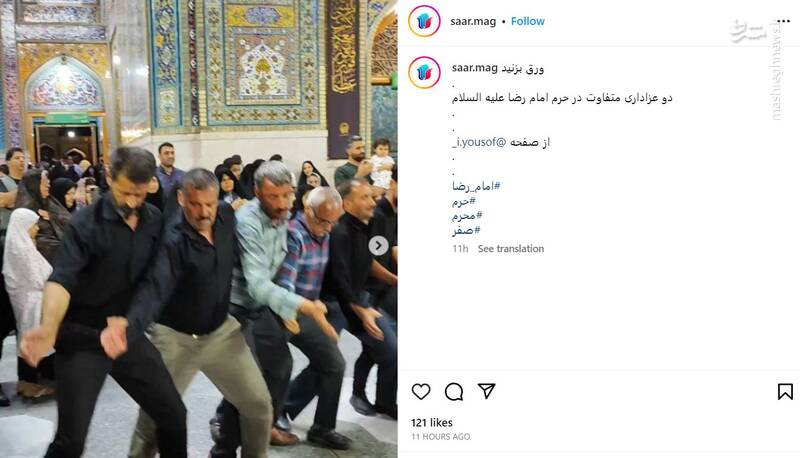Click the post video thumbnail
The width and height of the screenshot is (800, 458).
[x=198, y=229]
